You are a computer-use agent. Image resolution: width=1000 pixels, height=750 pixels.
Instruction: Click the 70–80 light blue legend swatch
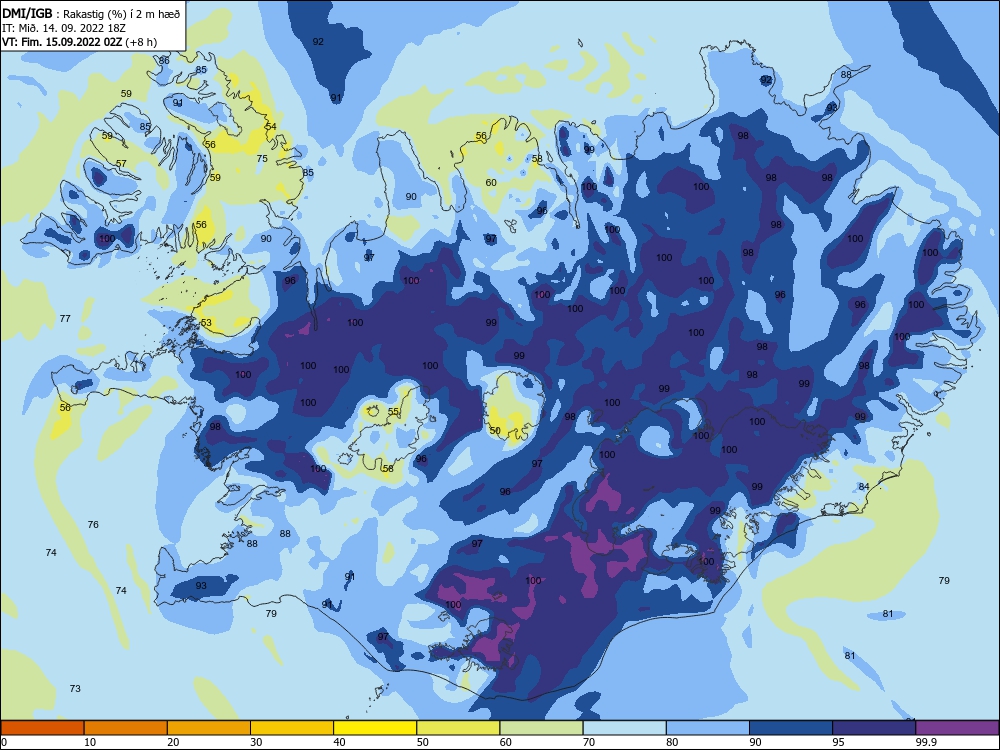point(624,728)
